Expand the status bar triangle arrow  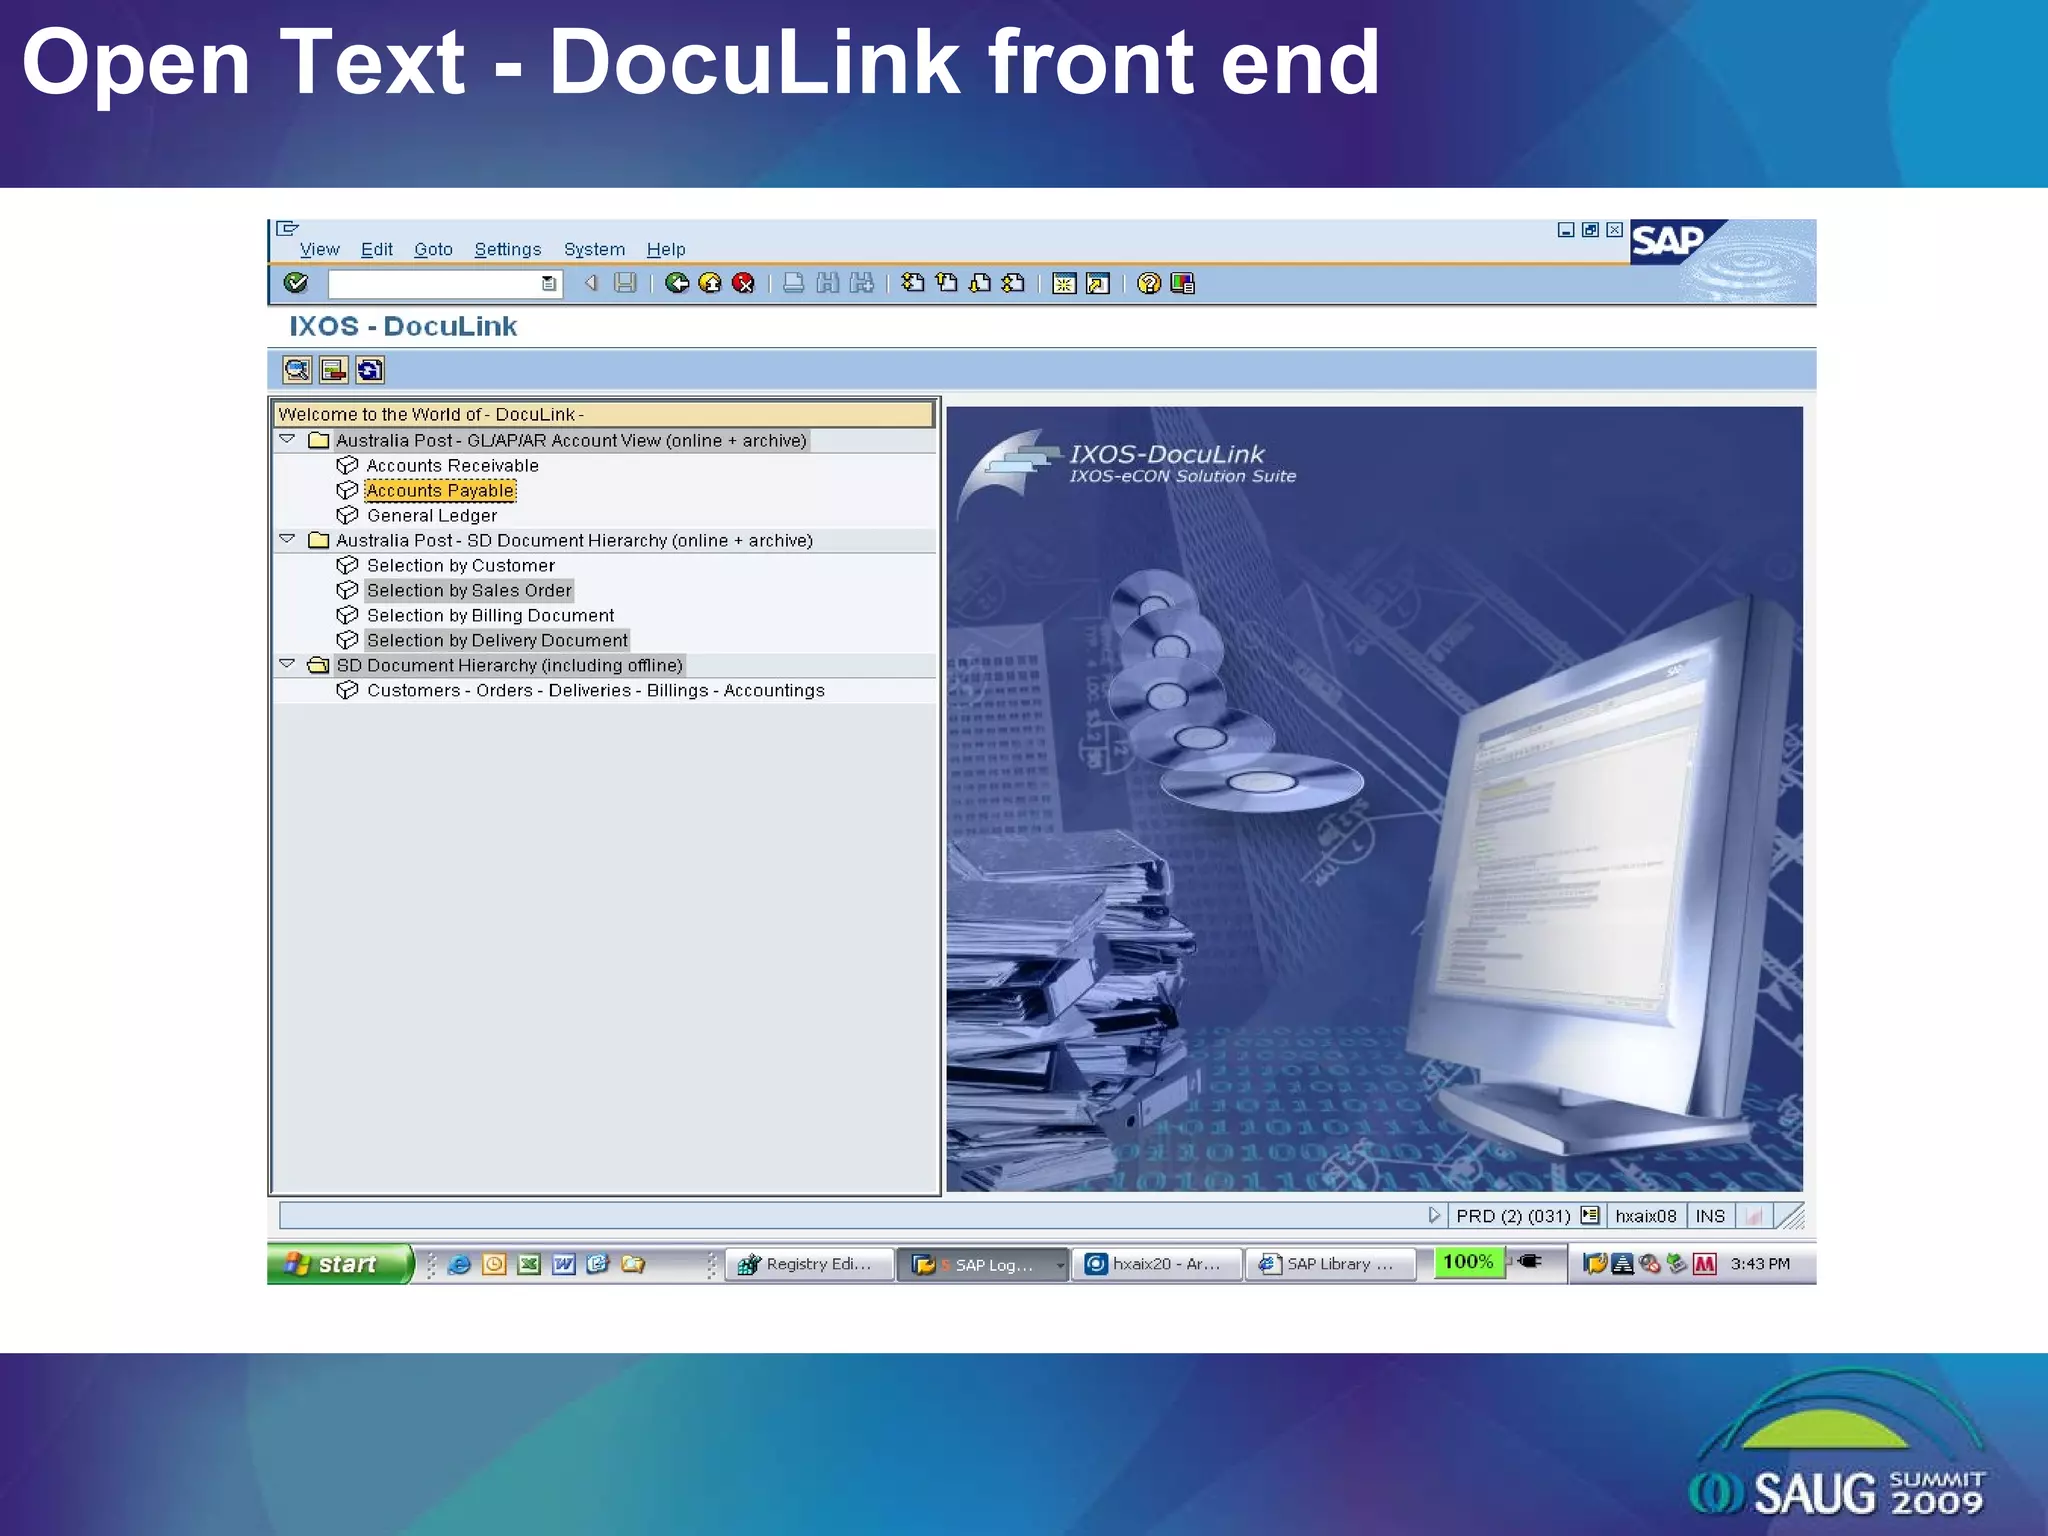1434,1216
